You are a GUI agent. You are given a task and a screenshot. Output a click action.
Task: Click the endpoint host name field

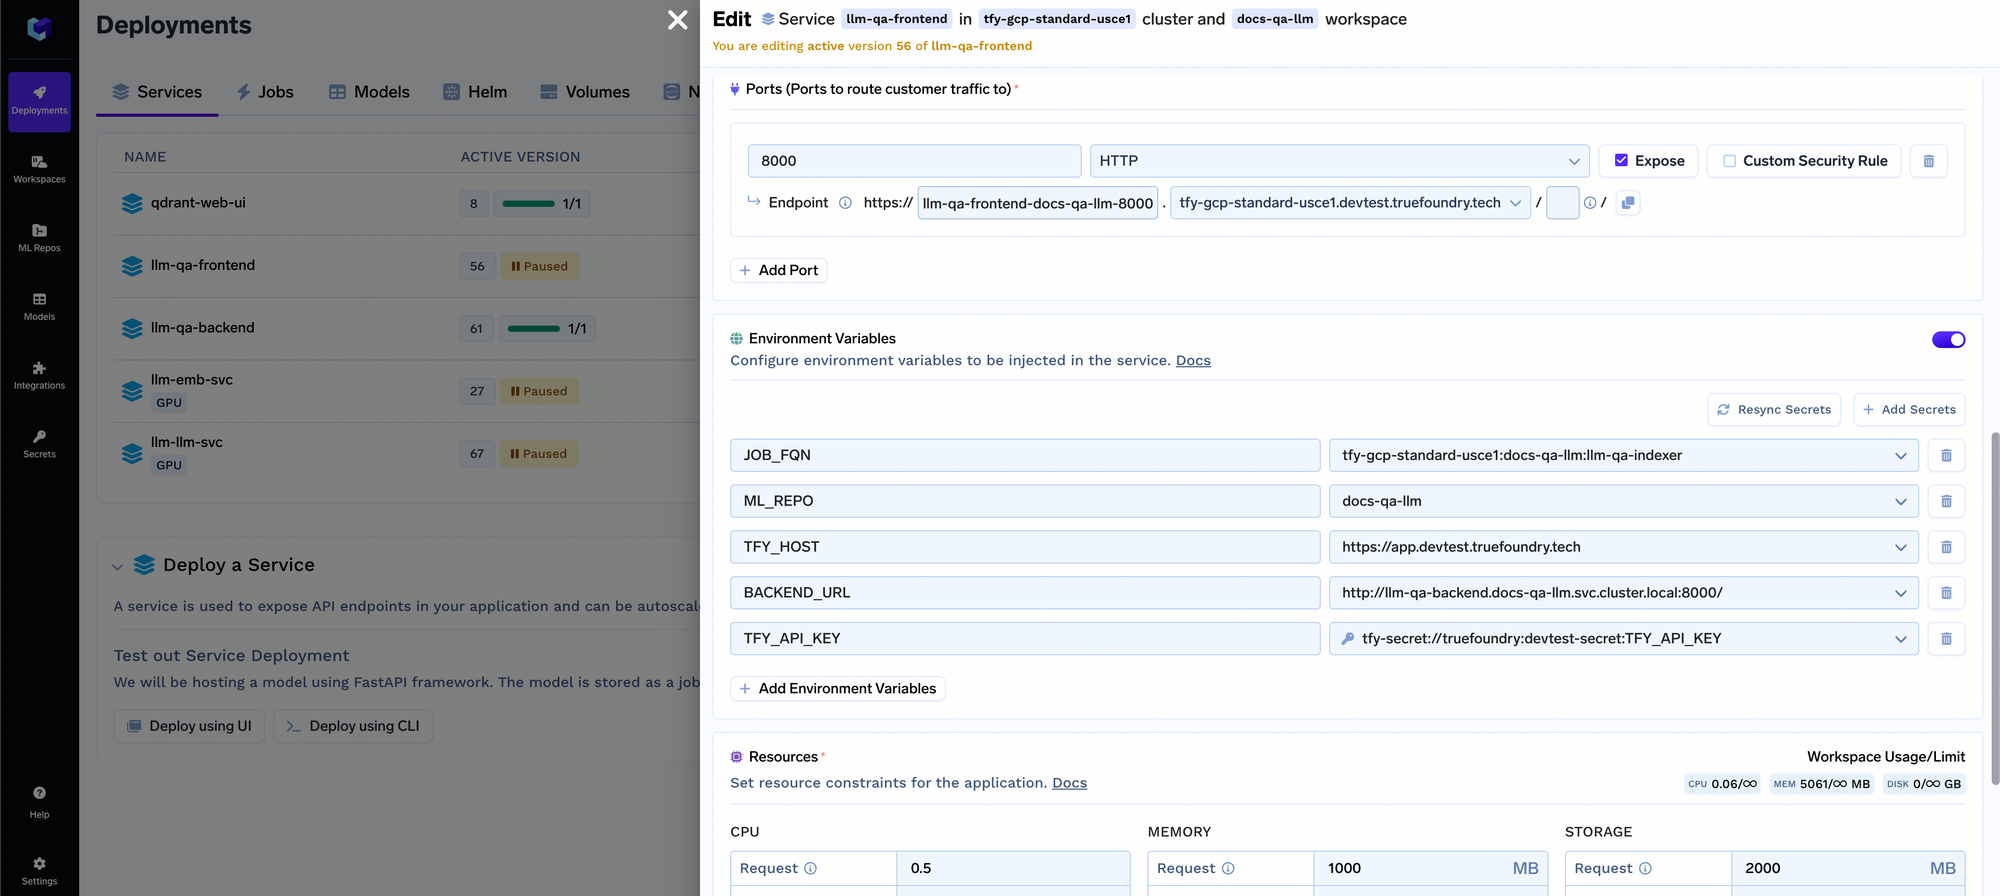tap(1038, 203)
